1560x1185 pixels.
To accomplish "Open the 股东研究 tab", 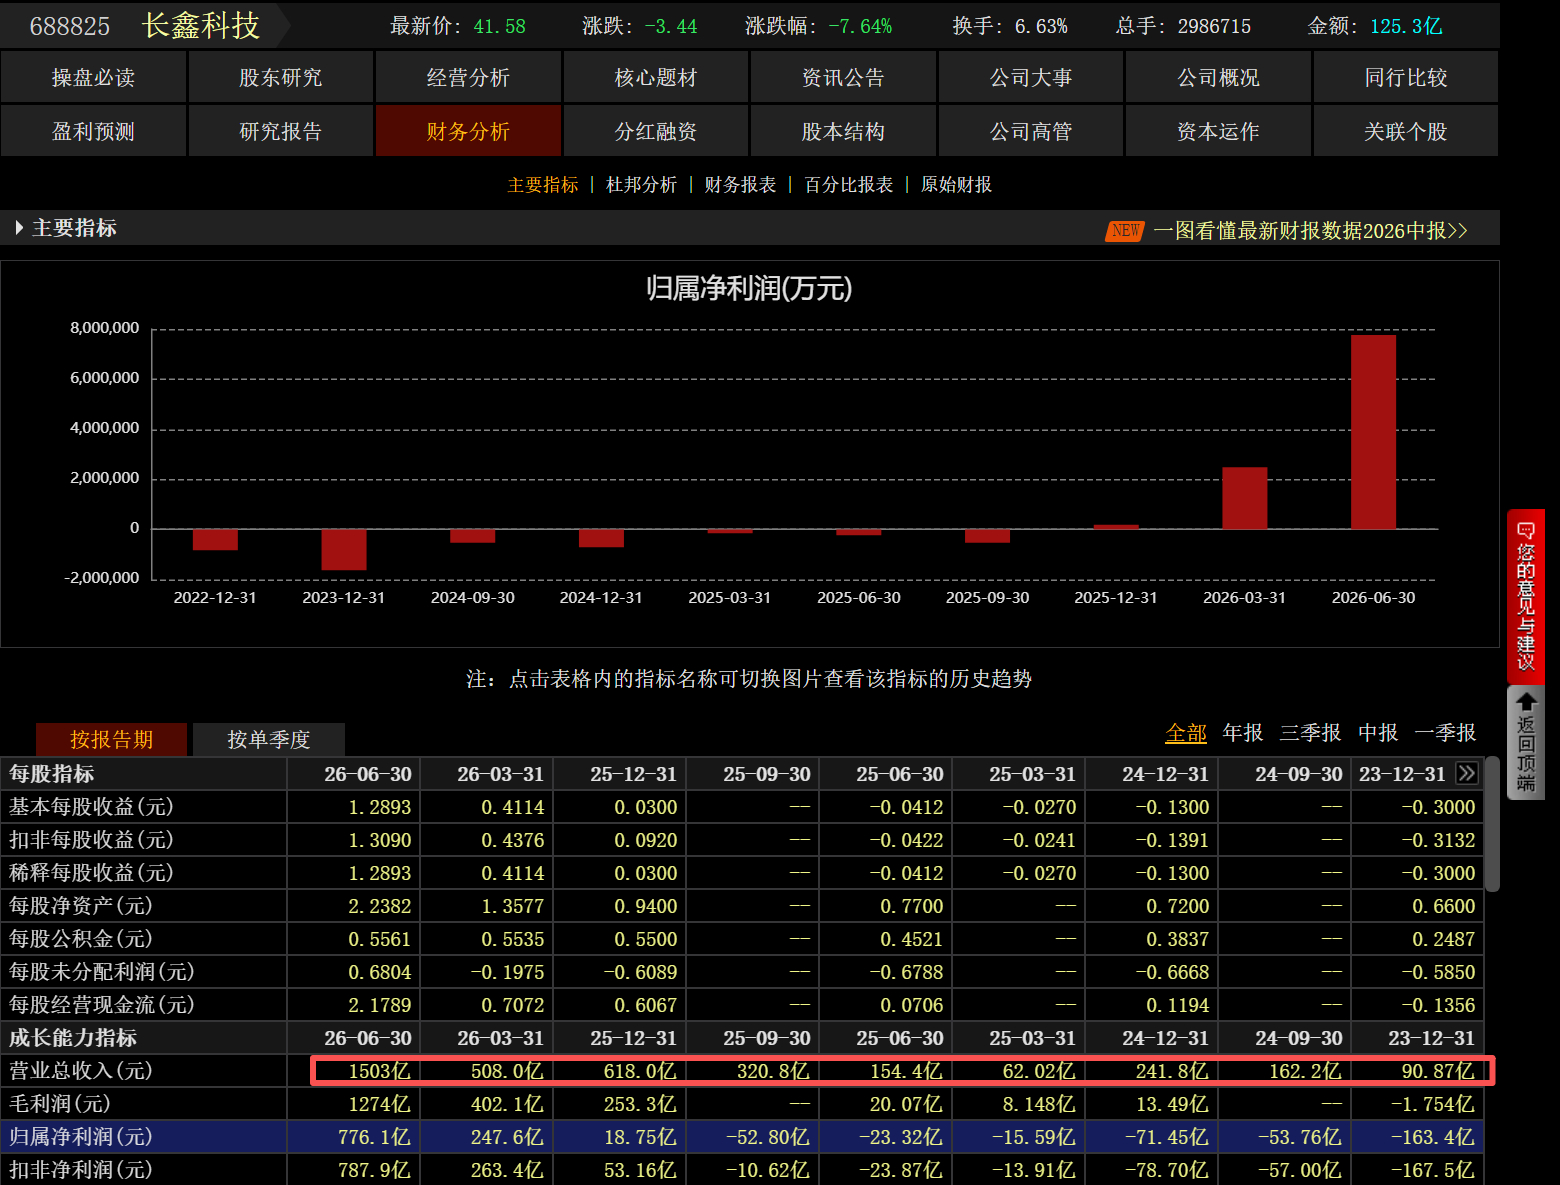I will pos(281,77).
